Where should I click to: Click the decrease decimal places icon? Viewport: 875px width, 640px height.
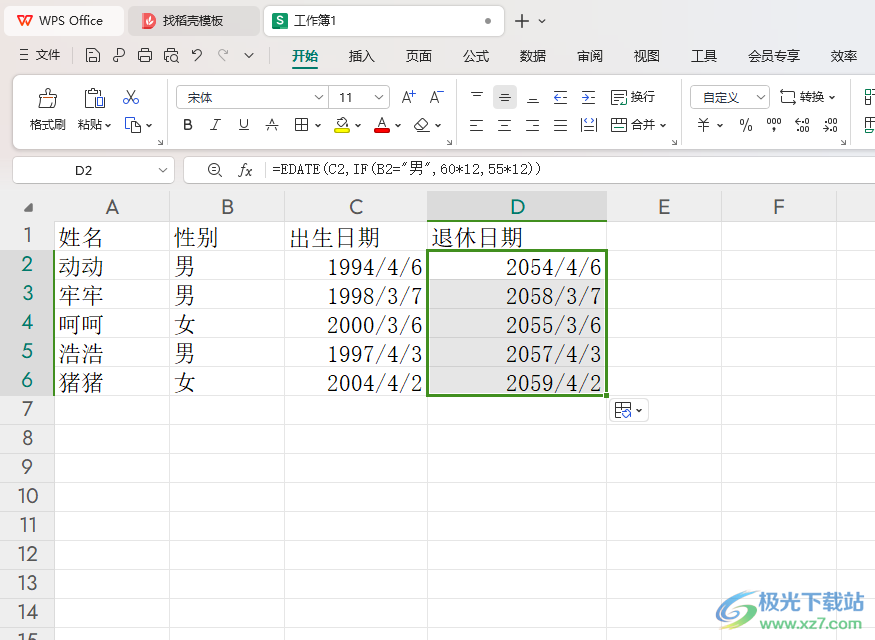tap(830, 125)
